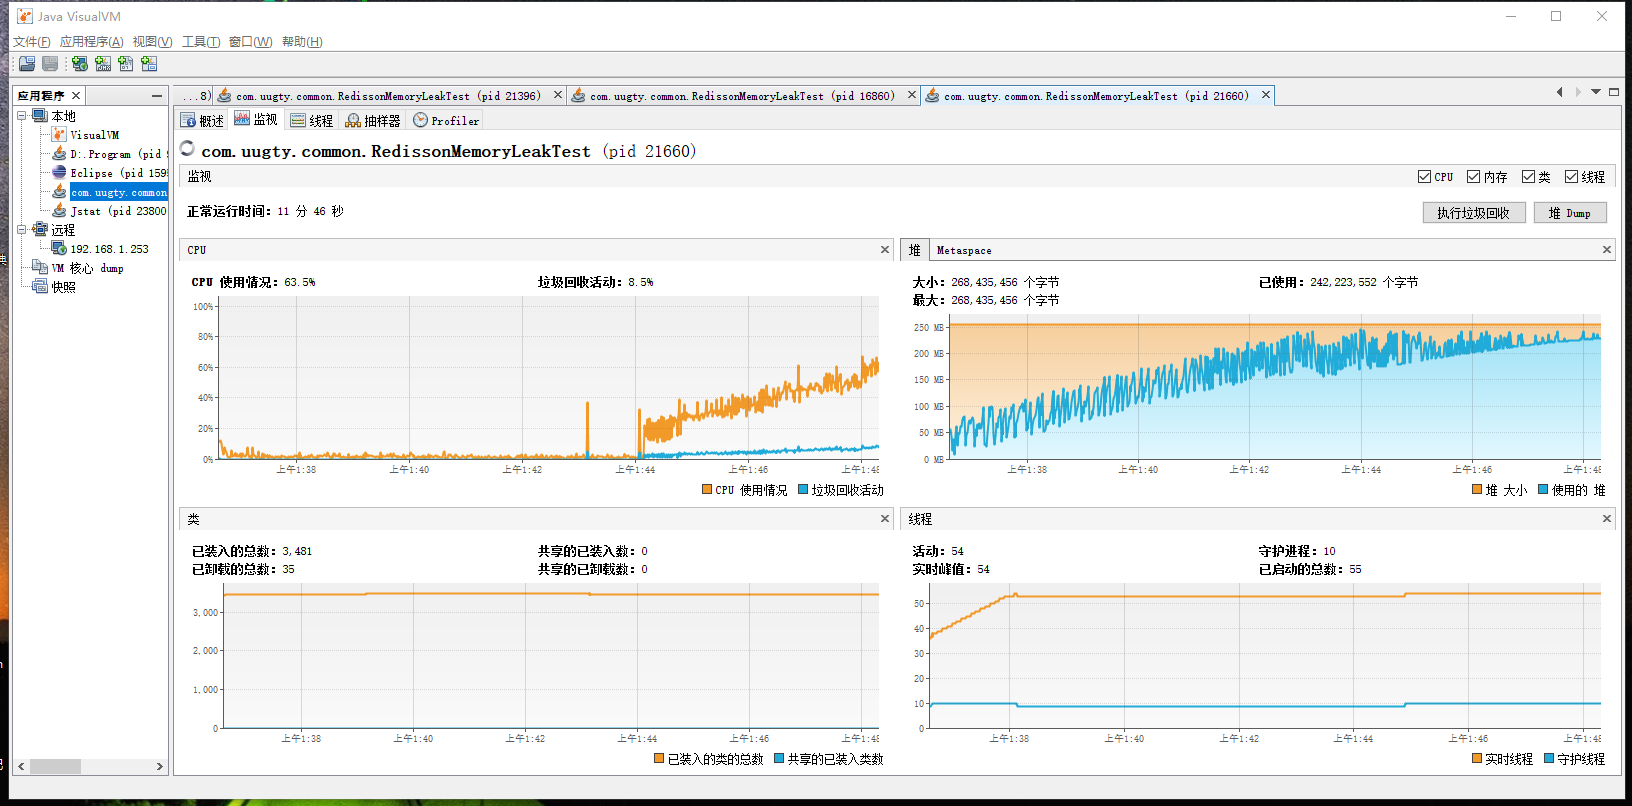Uncheck the 类 graph checkbox
Image resolution: width=1632 pixels, height=806 pixels.
pos(1528,177)
